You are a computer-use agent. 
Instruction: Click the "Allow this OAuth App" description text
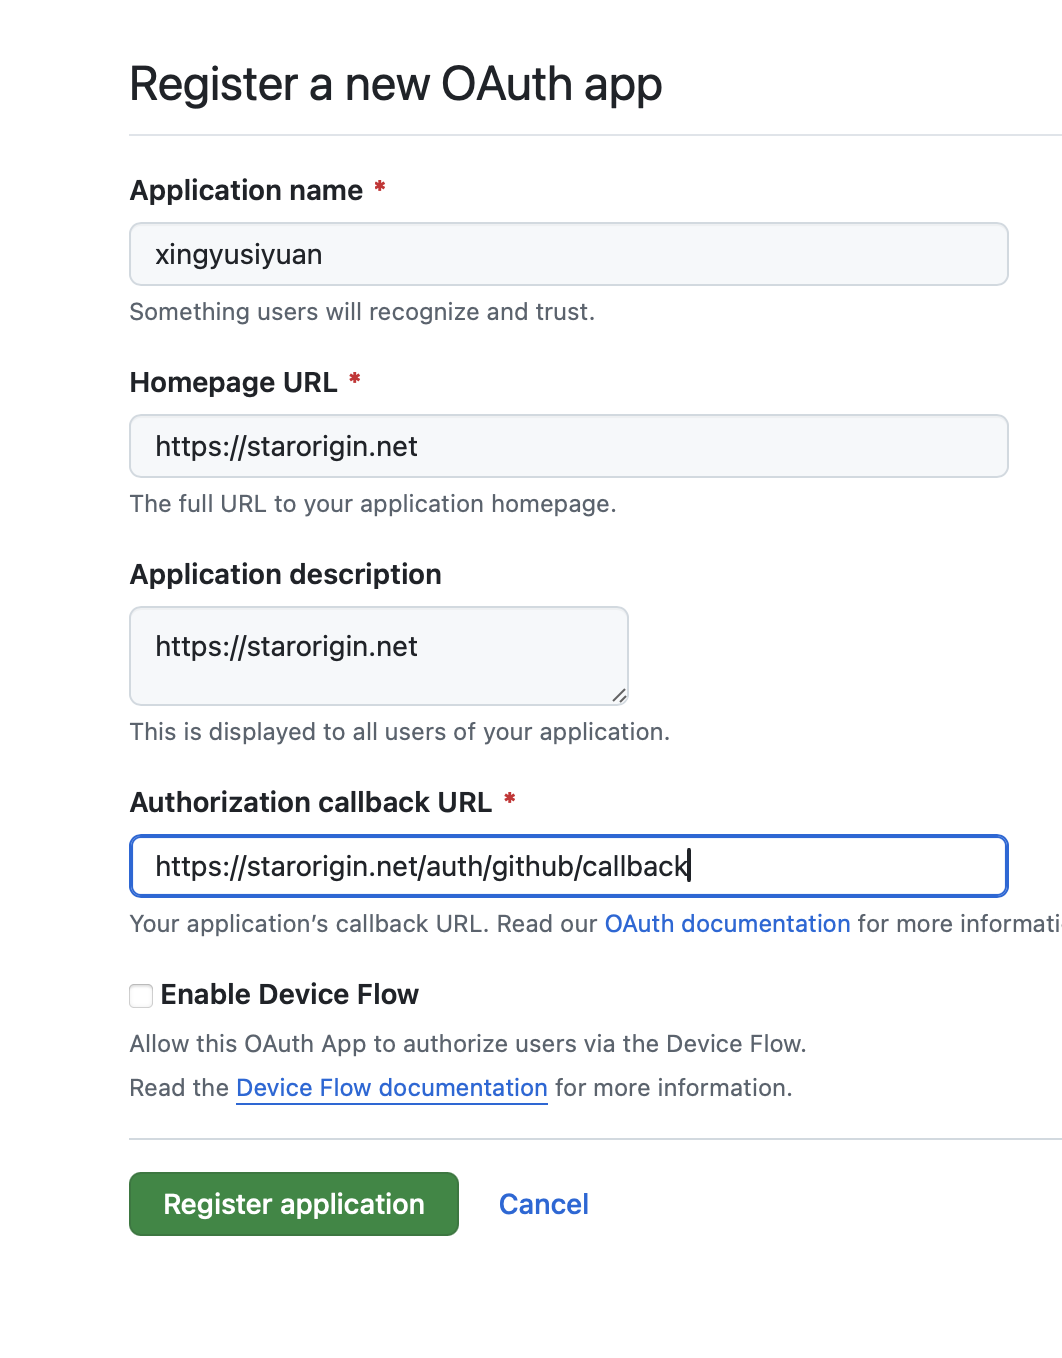tap(467, 1044)
